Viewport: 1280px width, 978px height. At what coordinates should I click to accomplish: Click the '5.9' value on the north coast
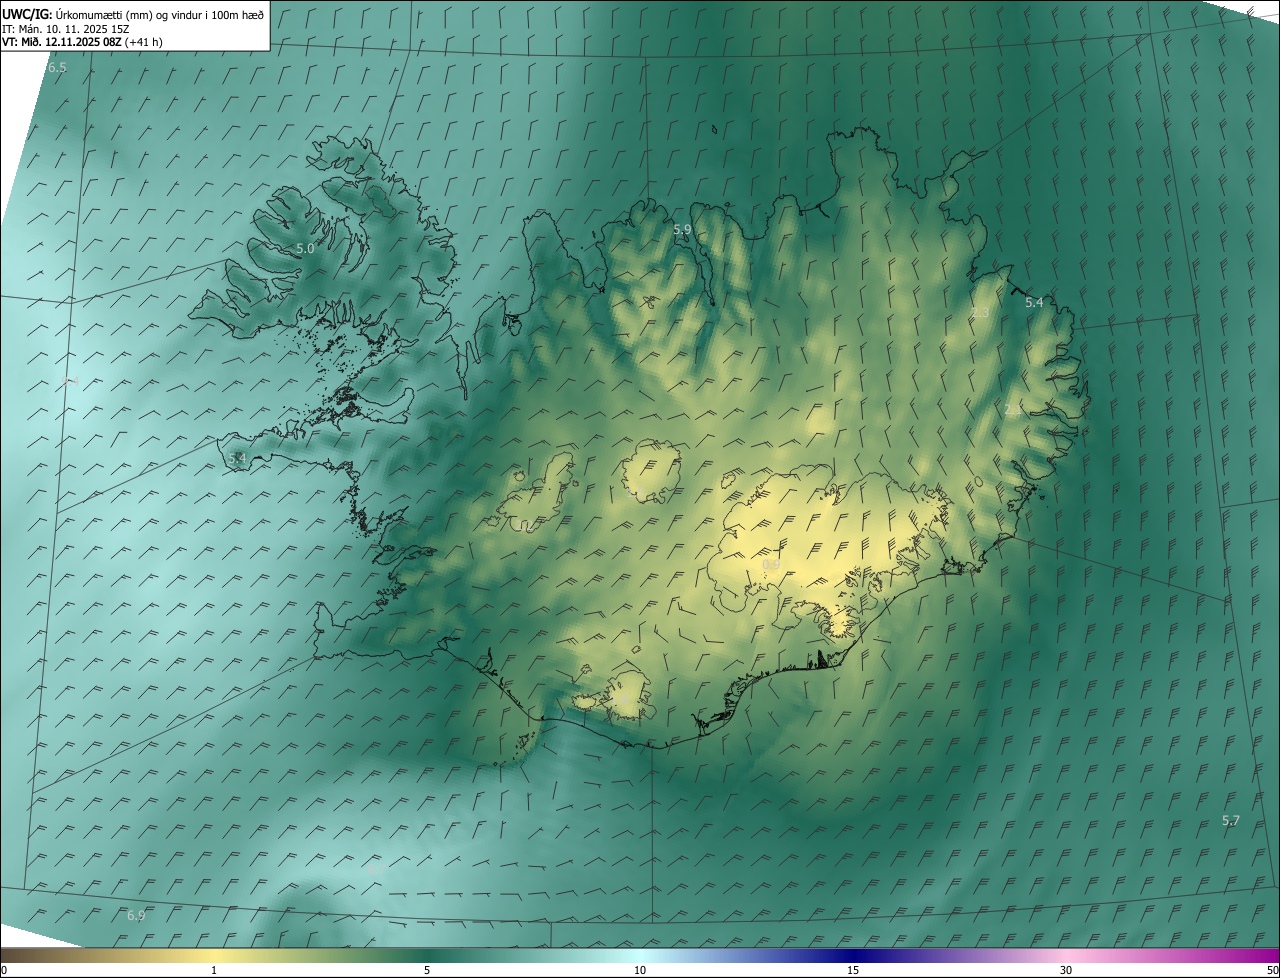tap(682, 229)
